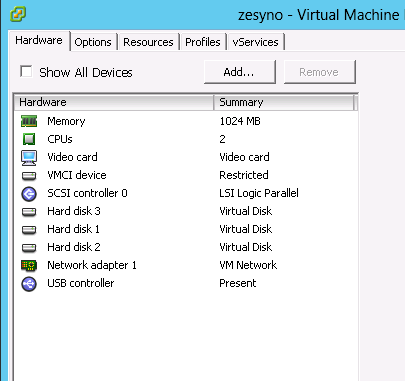405x381 pixels.
Task: Click the Summary column header
Action: click(x=283, y=102)
